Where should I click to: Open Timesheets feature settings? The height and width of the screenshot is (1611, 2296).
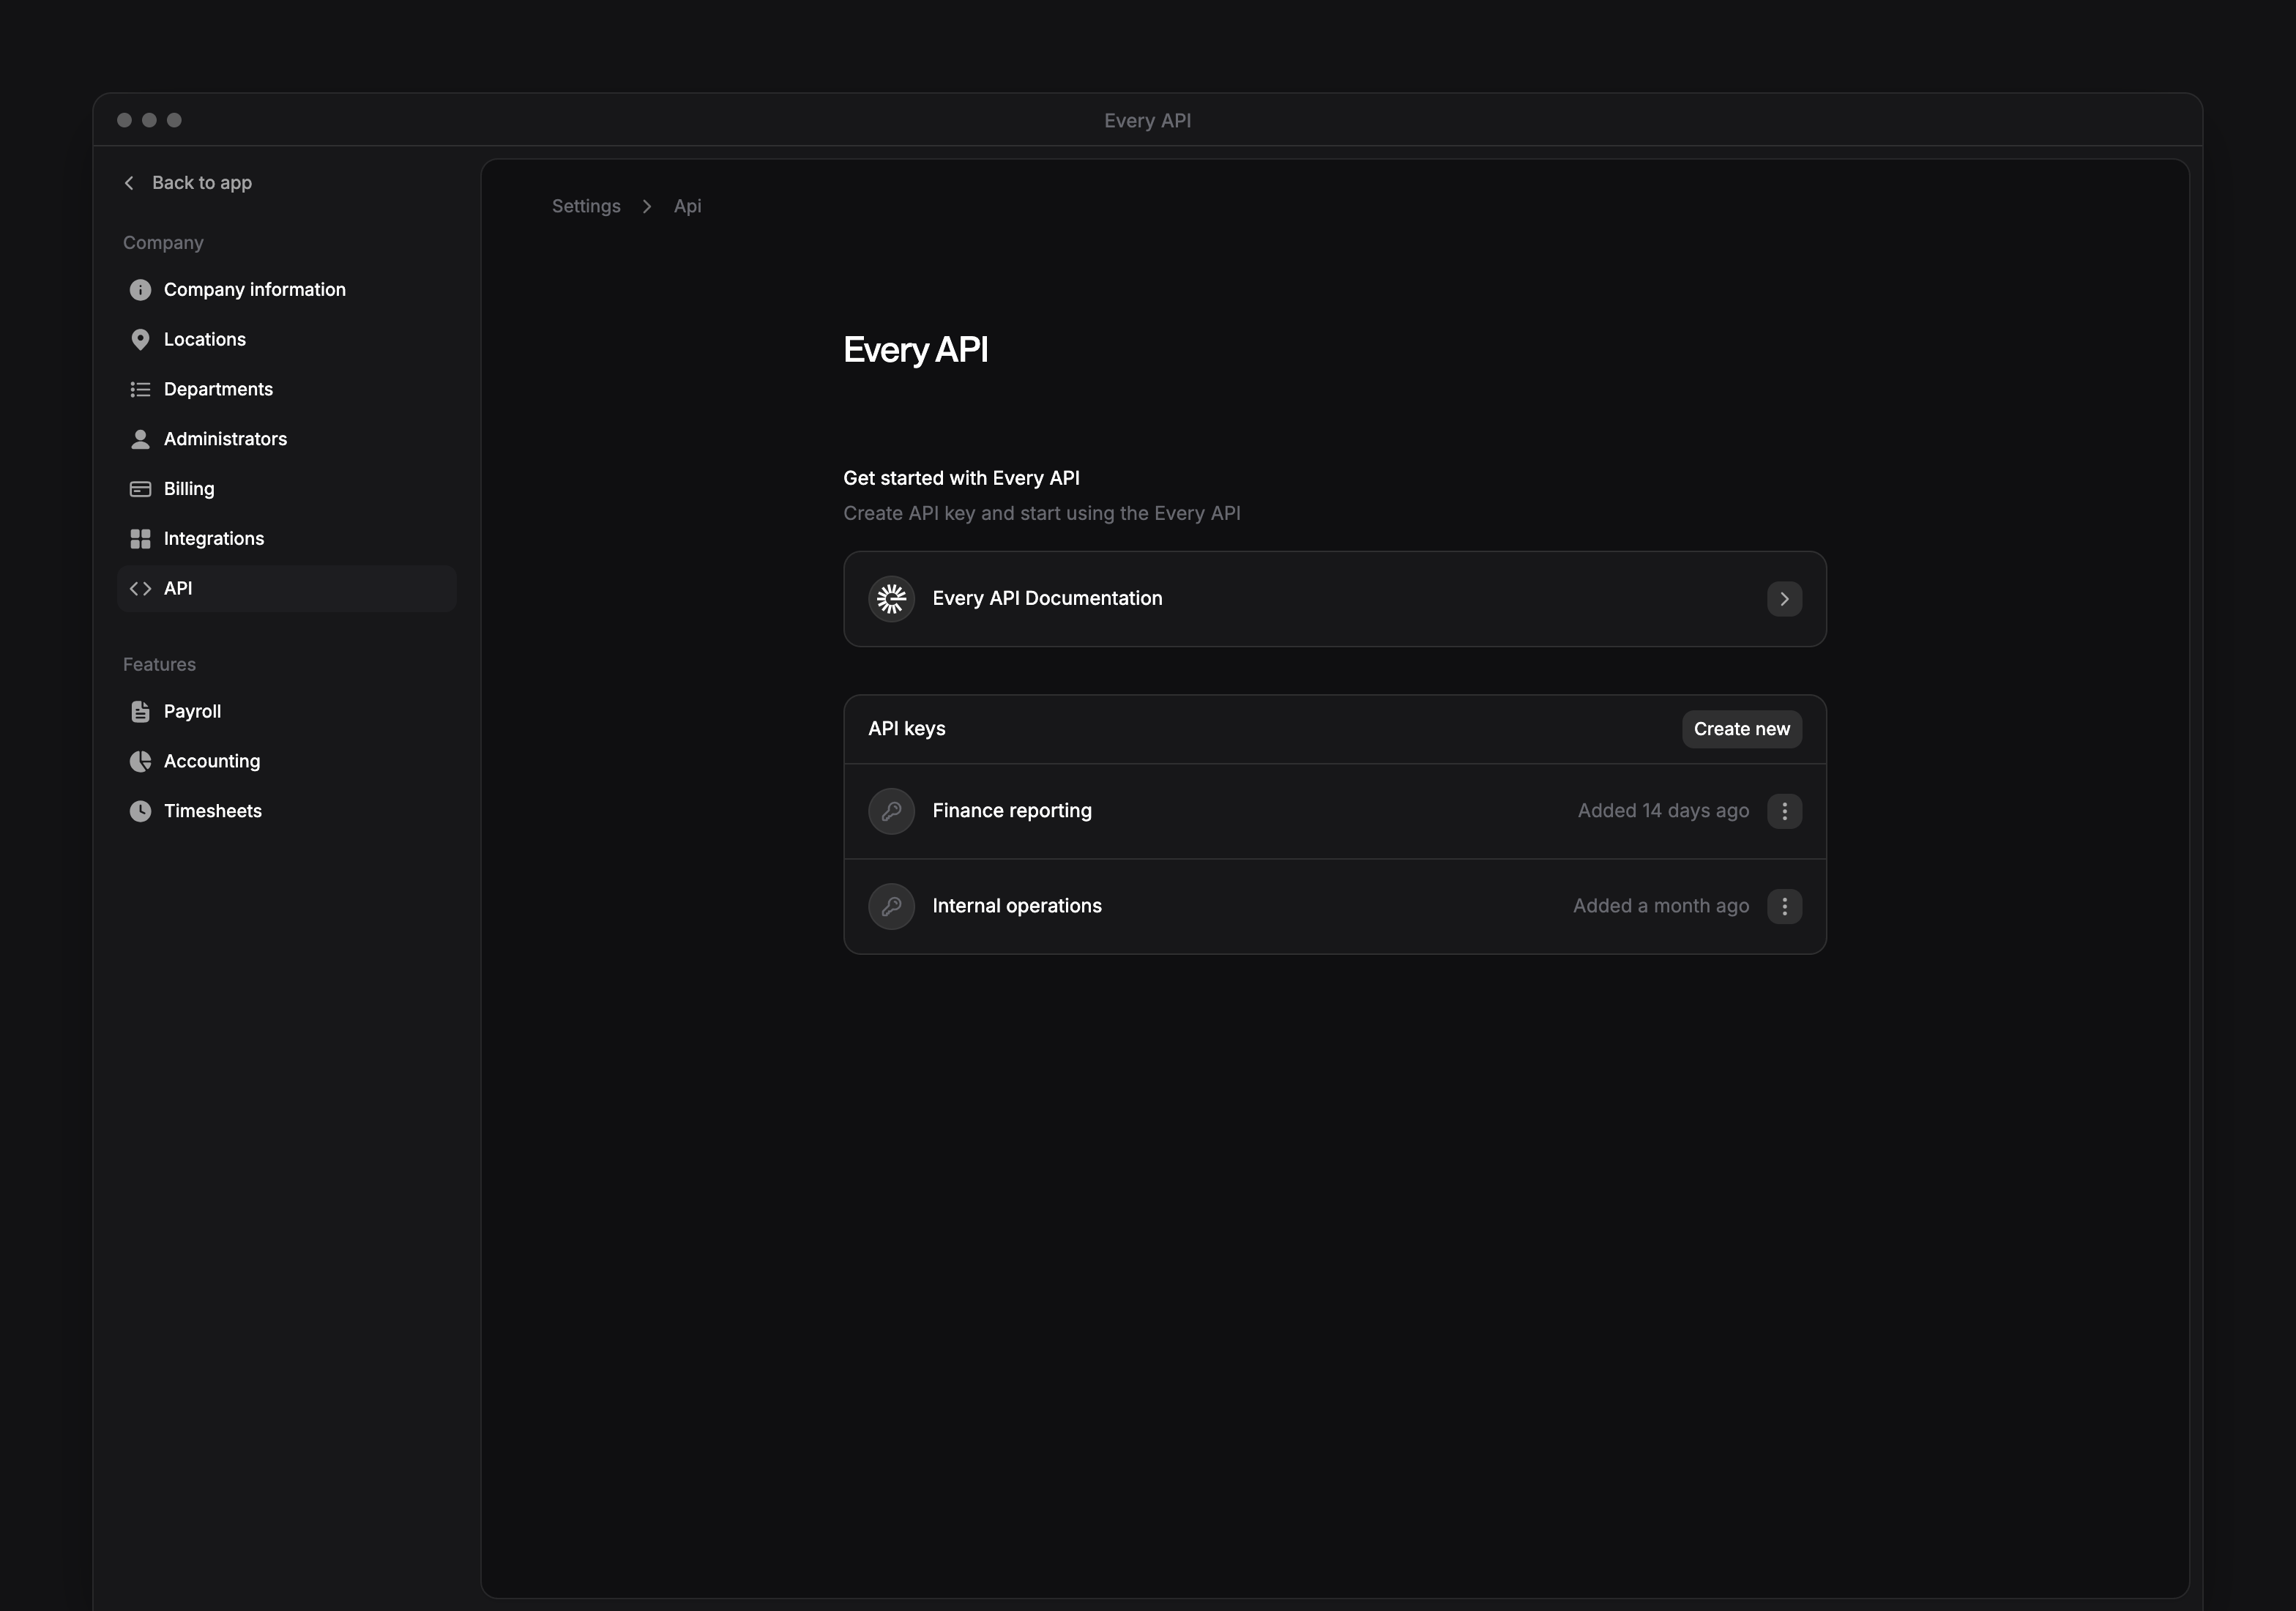[286, 811]
